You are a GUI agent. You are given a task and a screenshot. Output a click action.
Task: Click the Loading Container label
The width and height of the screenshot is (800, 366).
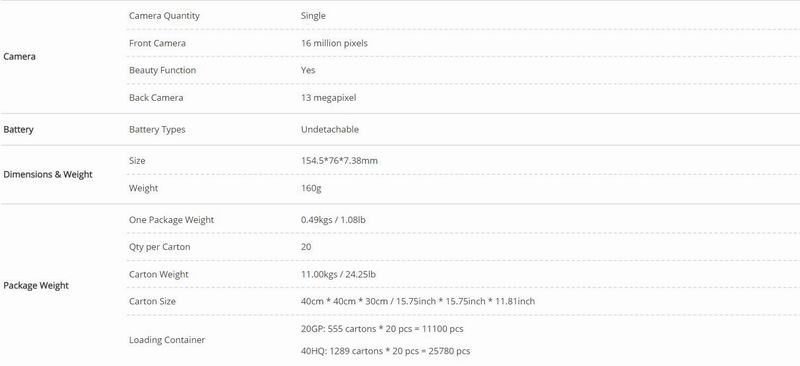coord(167,340)
